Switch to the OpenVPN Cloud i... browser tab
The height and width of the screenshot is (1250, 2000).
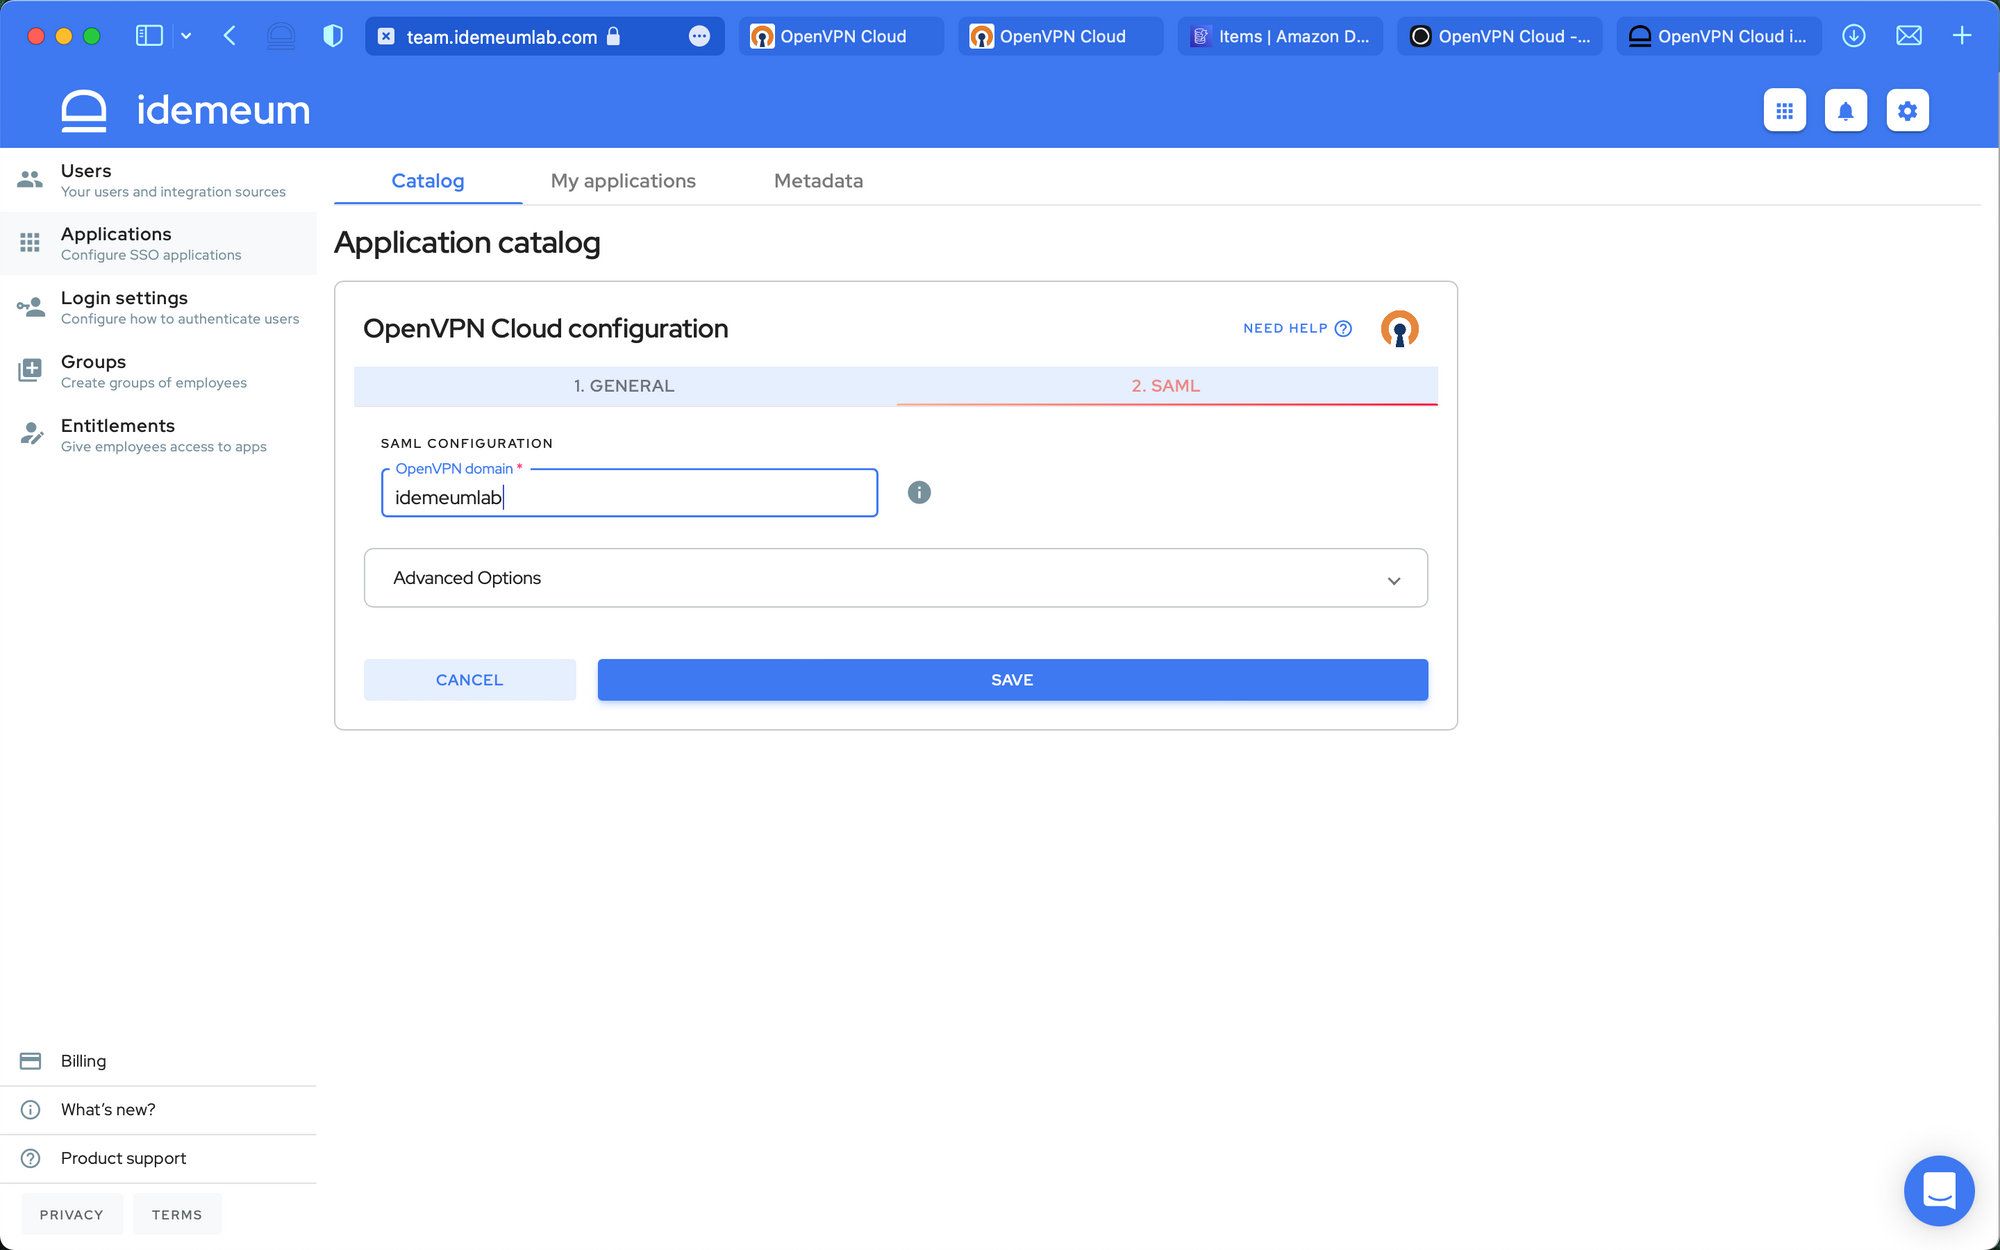tap(1719, 36)
